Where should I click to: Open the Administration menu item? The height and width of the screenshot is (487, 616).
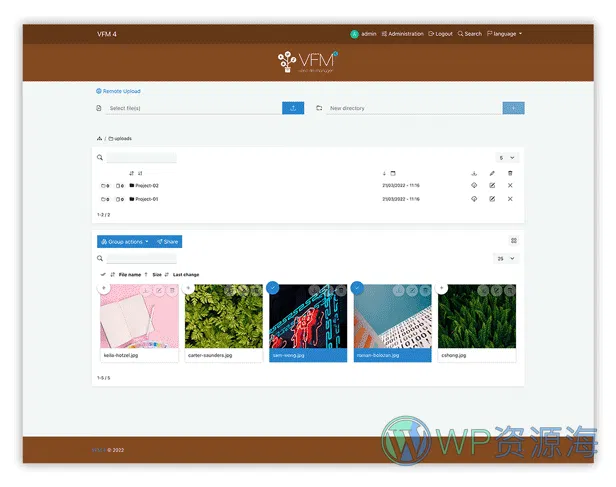pos(403,34)
